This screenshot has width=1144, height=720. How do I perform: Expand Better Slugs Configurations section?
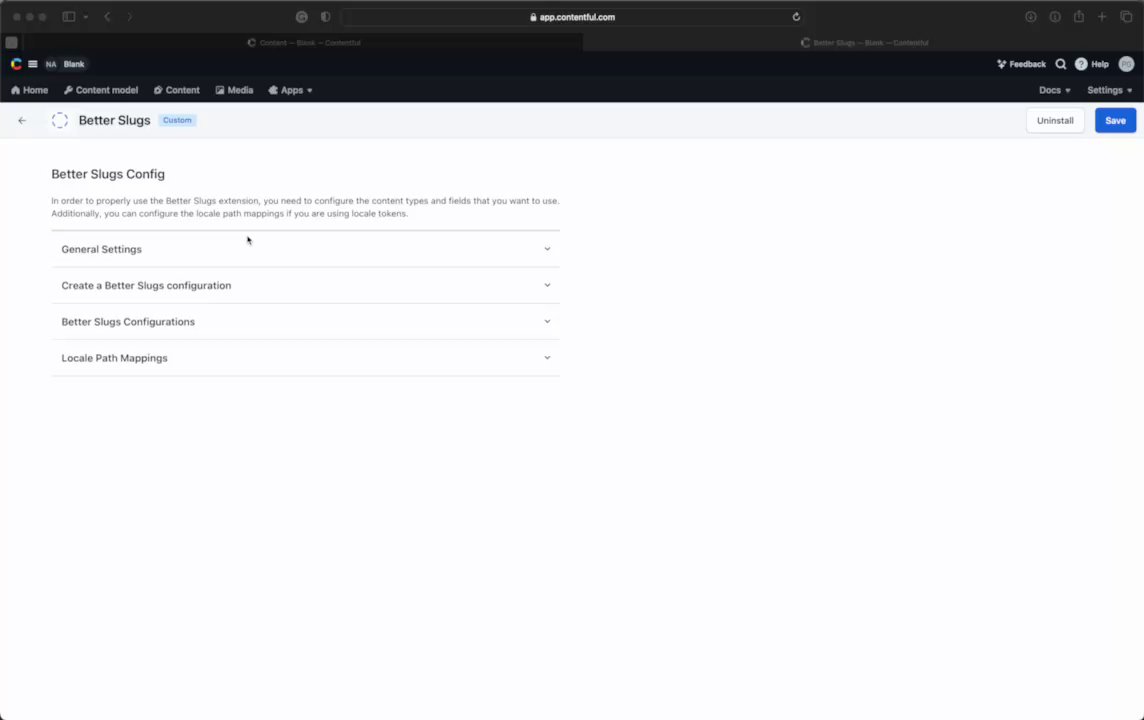[305, 322]
